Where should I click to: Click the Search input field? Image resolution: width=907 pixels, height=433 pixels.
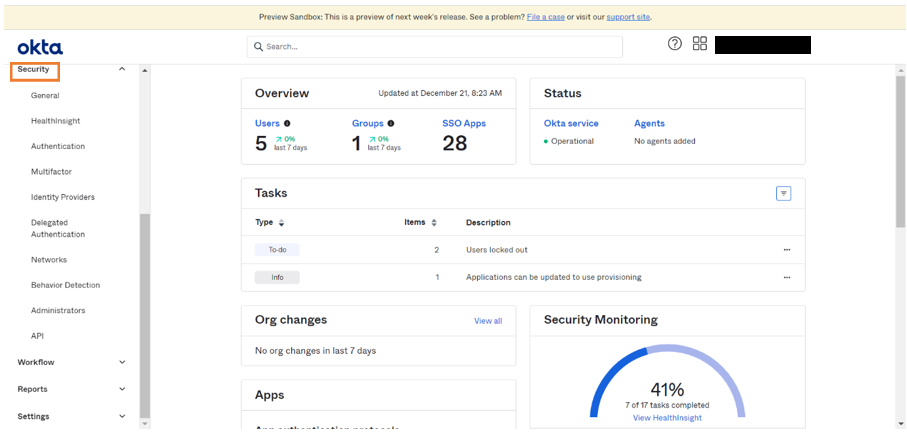[435, 47]
